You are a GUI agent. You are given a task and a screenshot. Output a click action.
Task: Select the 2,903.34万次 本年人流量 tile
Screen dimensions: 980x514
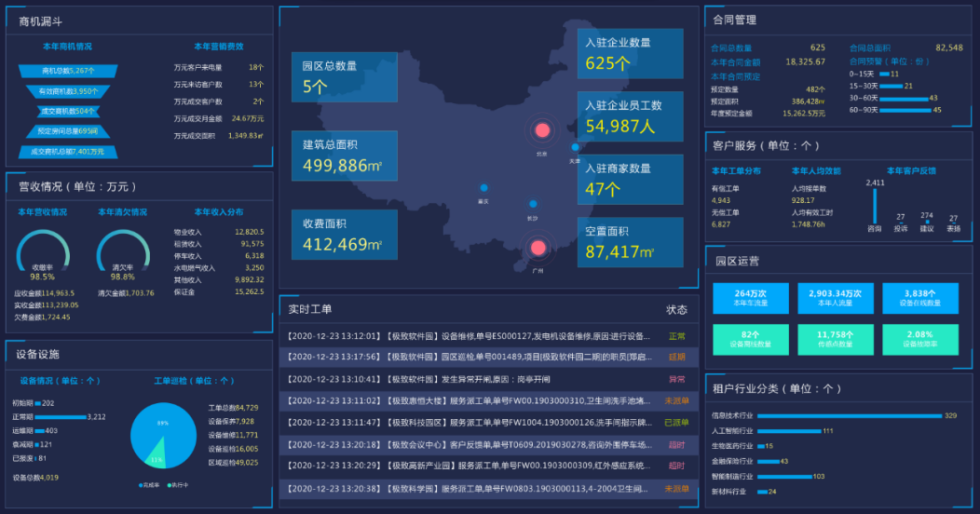835,298
